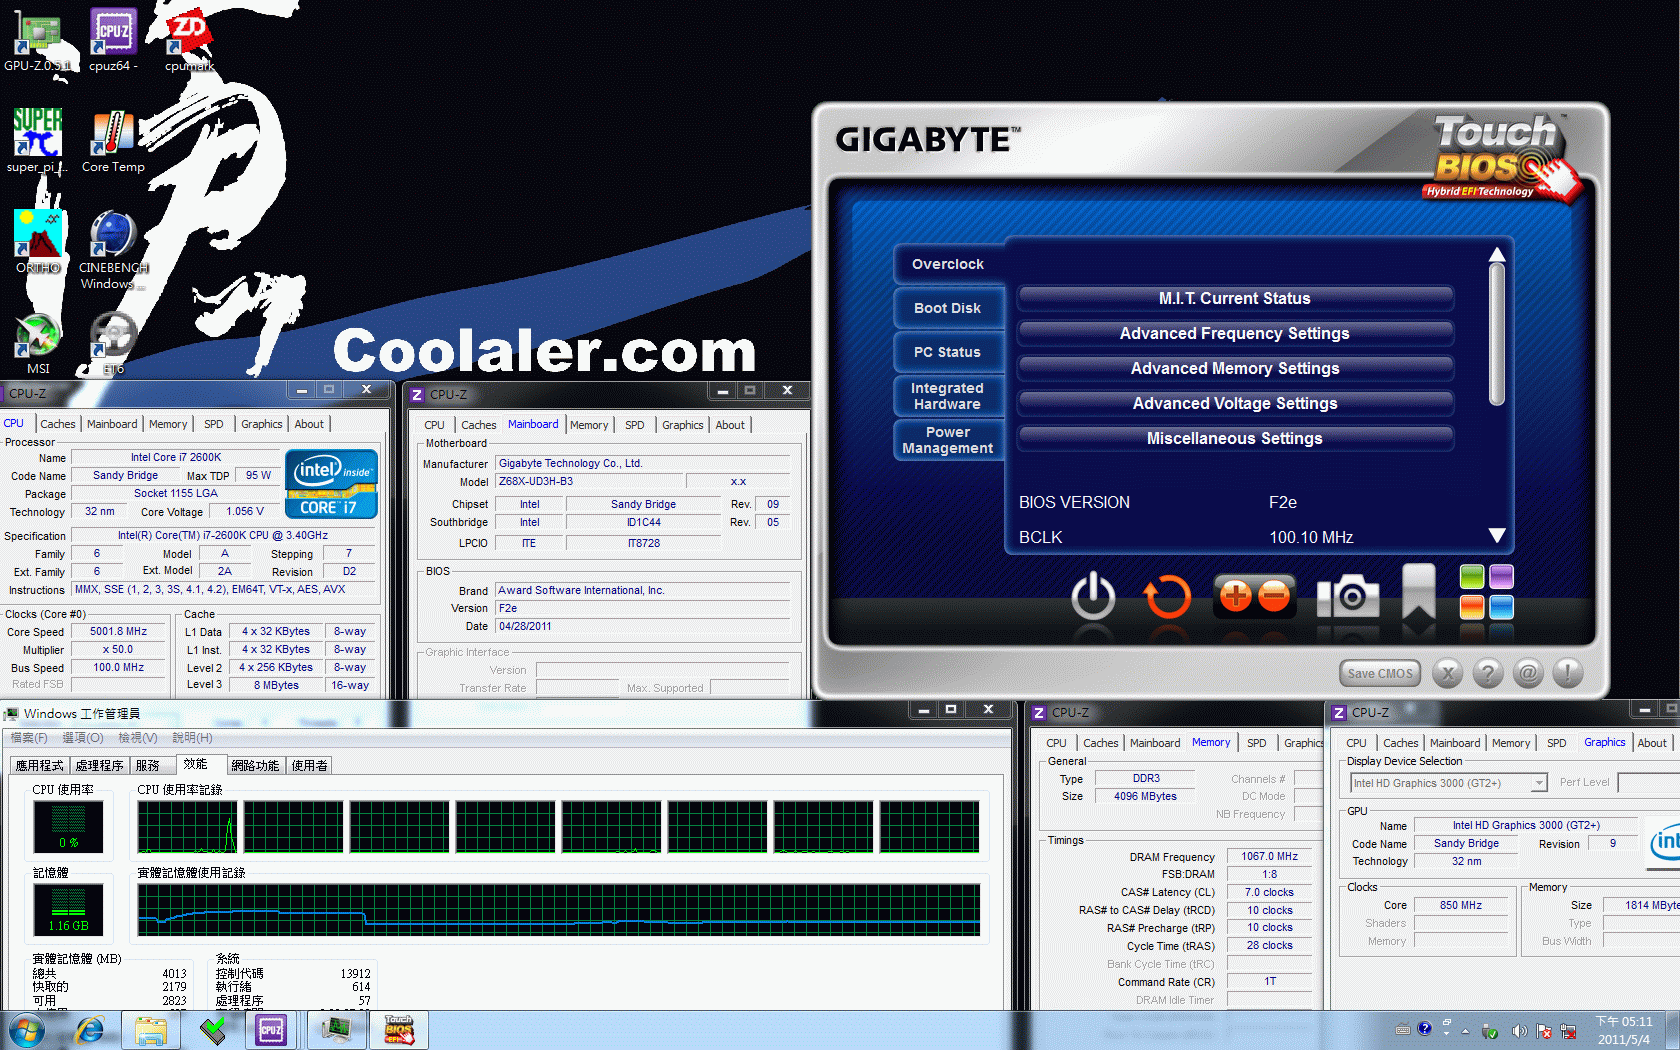The height and width of the screenshot is (1050, 1680).
Task: Switch to About tab in Graphics CPU-Z window
Action: tap(1652, 743)
